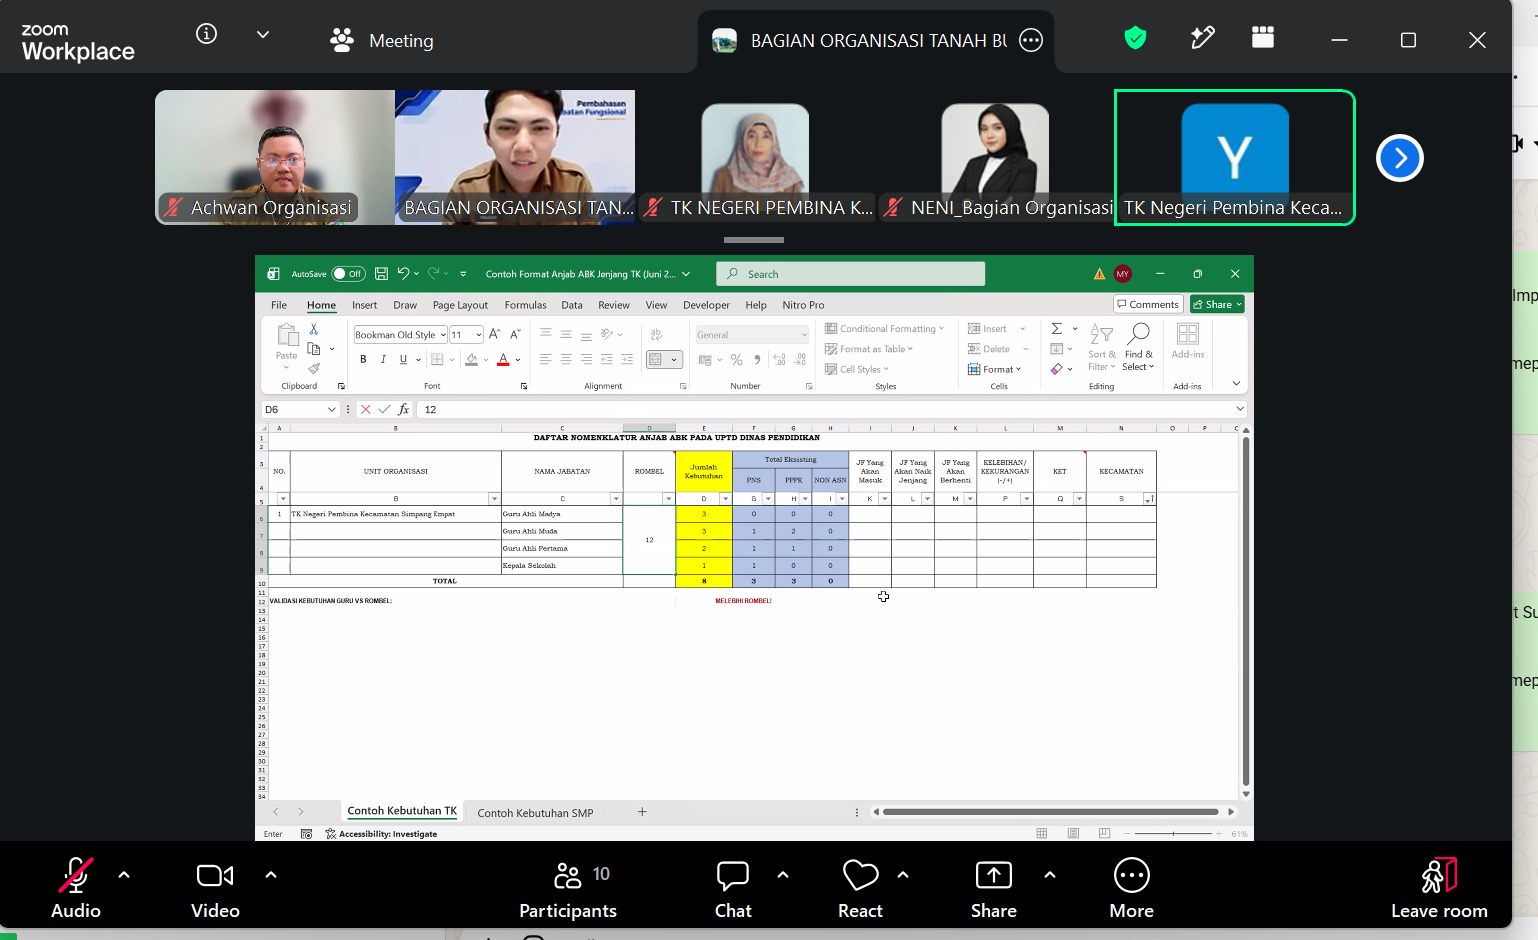Select NENI_Bagian Organisasi participant thumbnail

(995, 157)
